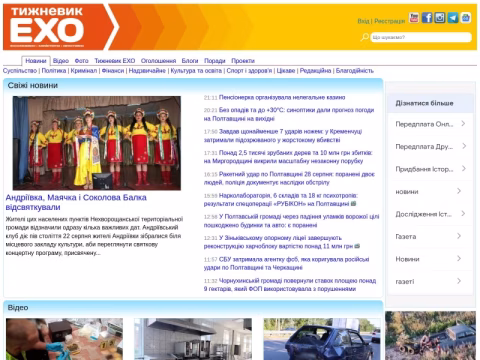Open the Telegram channel icon
Image resolution: width=480 pixels, height=360 pixels.
453,18
